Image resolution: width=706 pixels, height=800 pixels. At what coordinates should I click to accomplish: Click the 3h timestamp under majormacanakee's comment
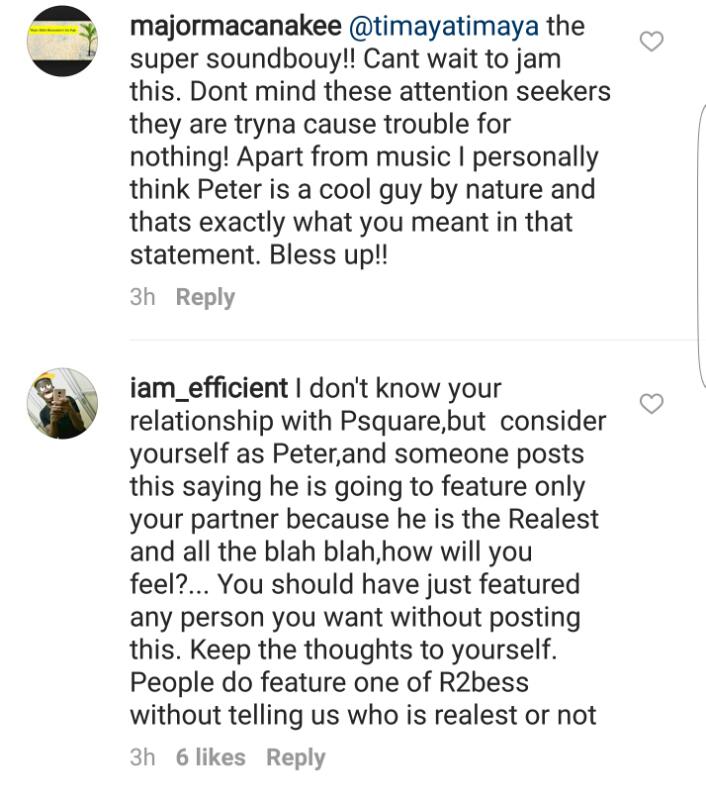click(142, 297)
